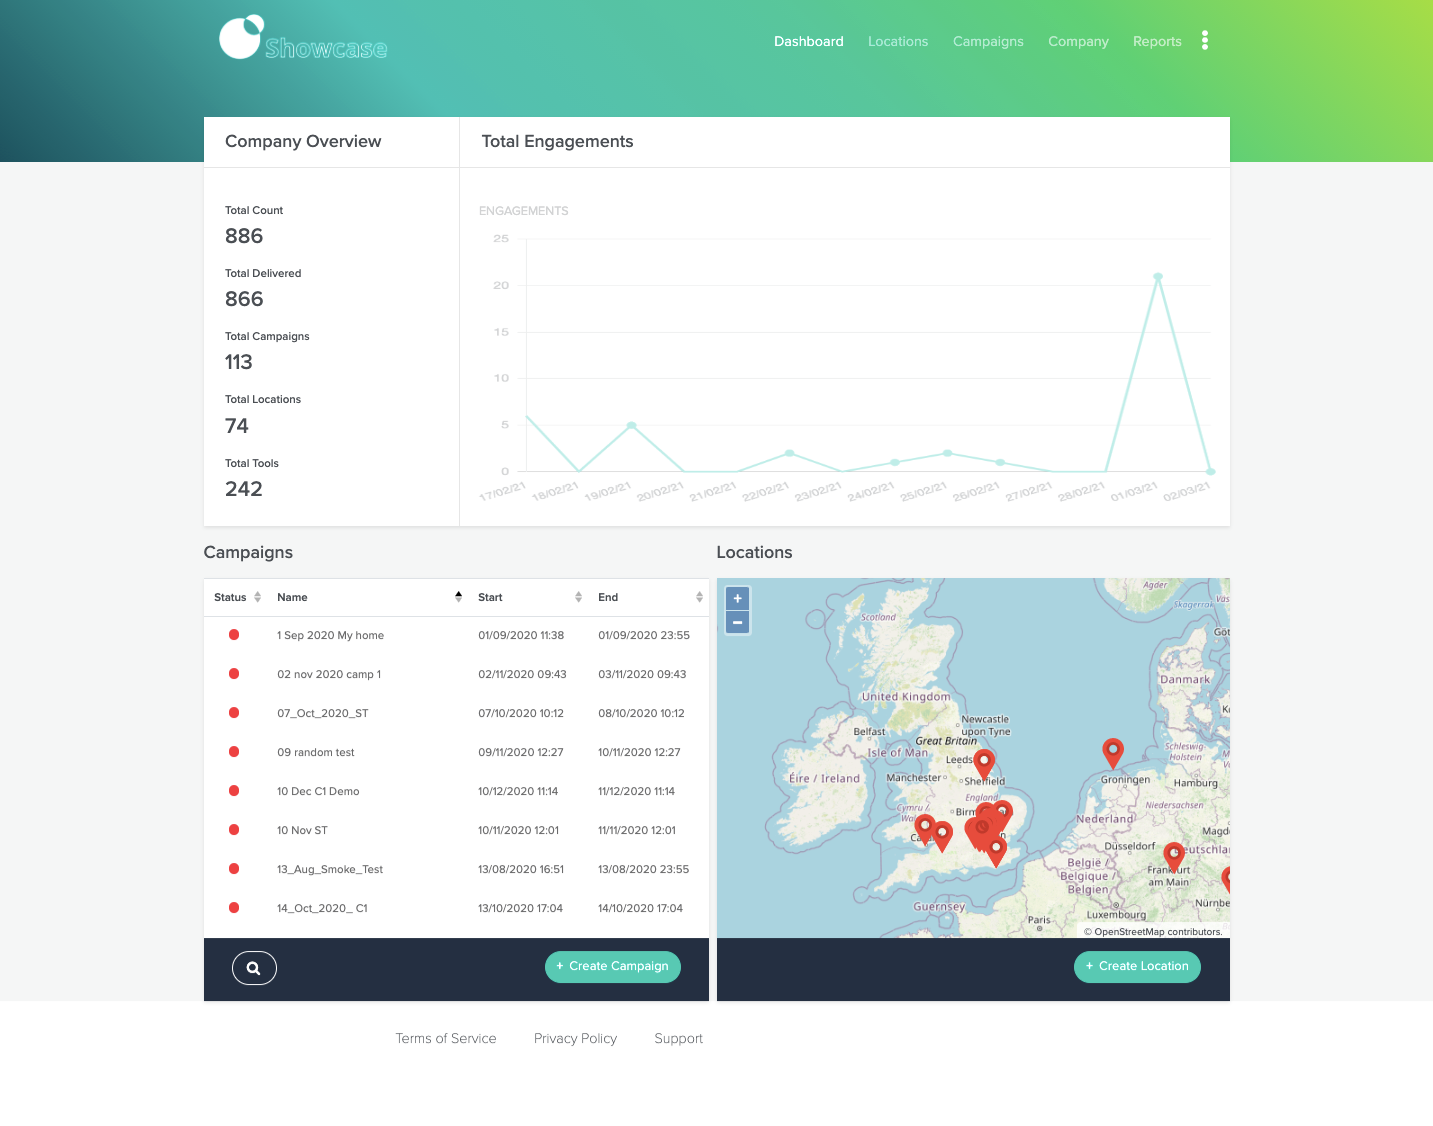Zoom out the map with minus icon

737,621
